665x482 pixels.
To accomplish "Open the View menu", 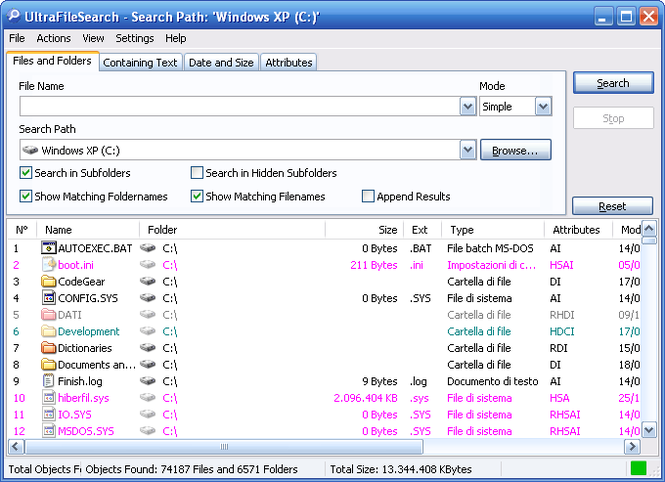I will 93,38.
